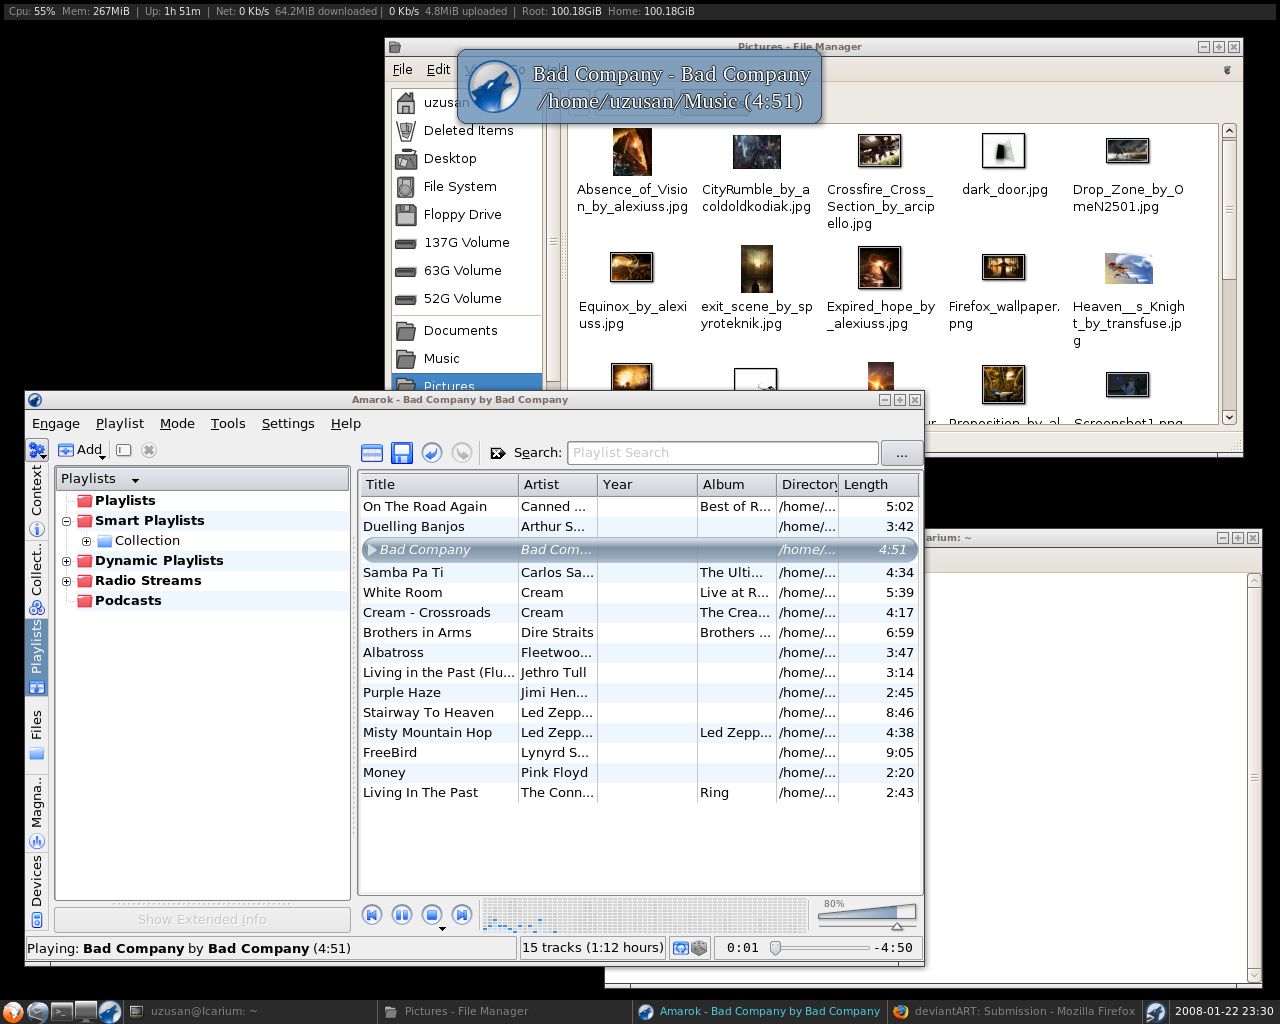Select 137G Volume in File Manager
This screenshot has width=1280, height=1024.
[x=466, y=243]
